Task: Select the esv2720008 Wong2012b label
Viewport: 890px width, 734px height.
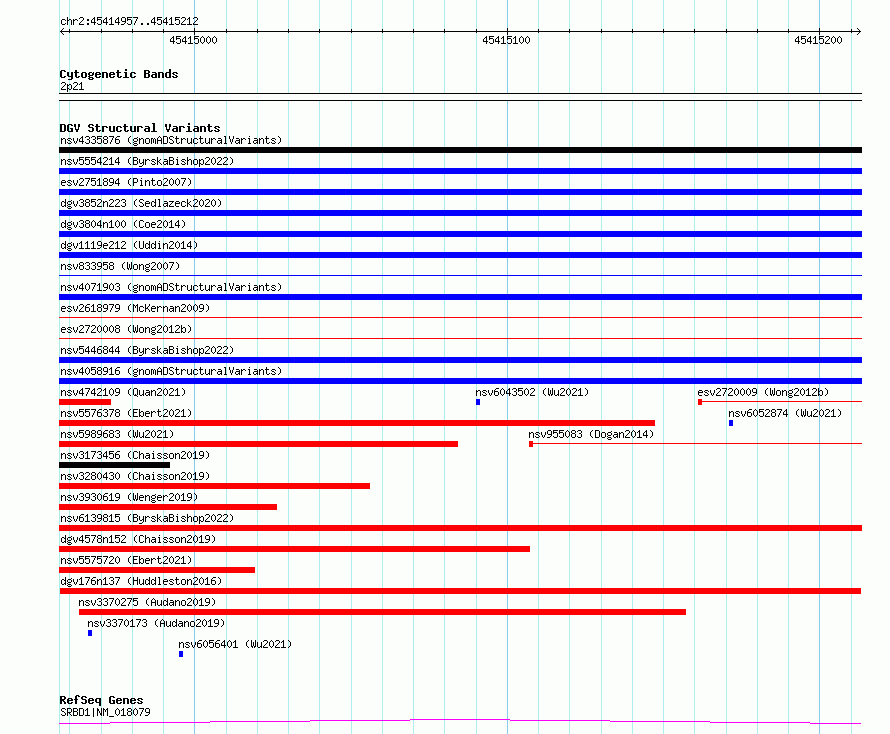Action: tap(126, 329)
